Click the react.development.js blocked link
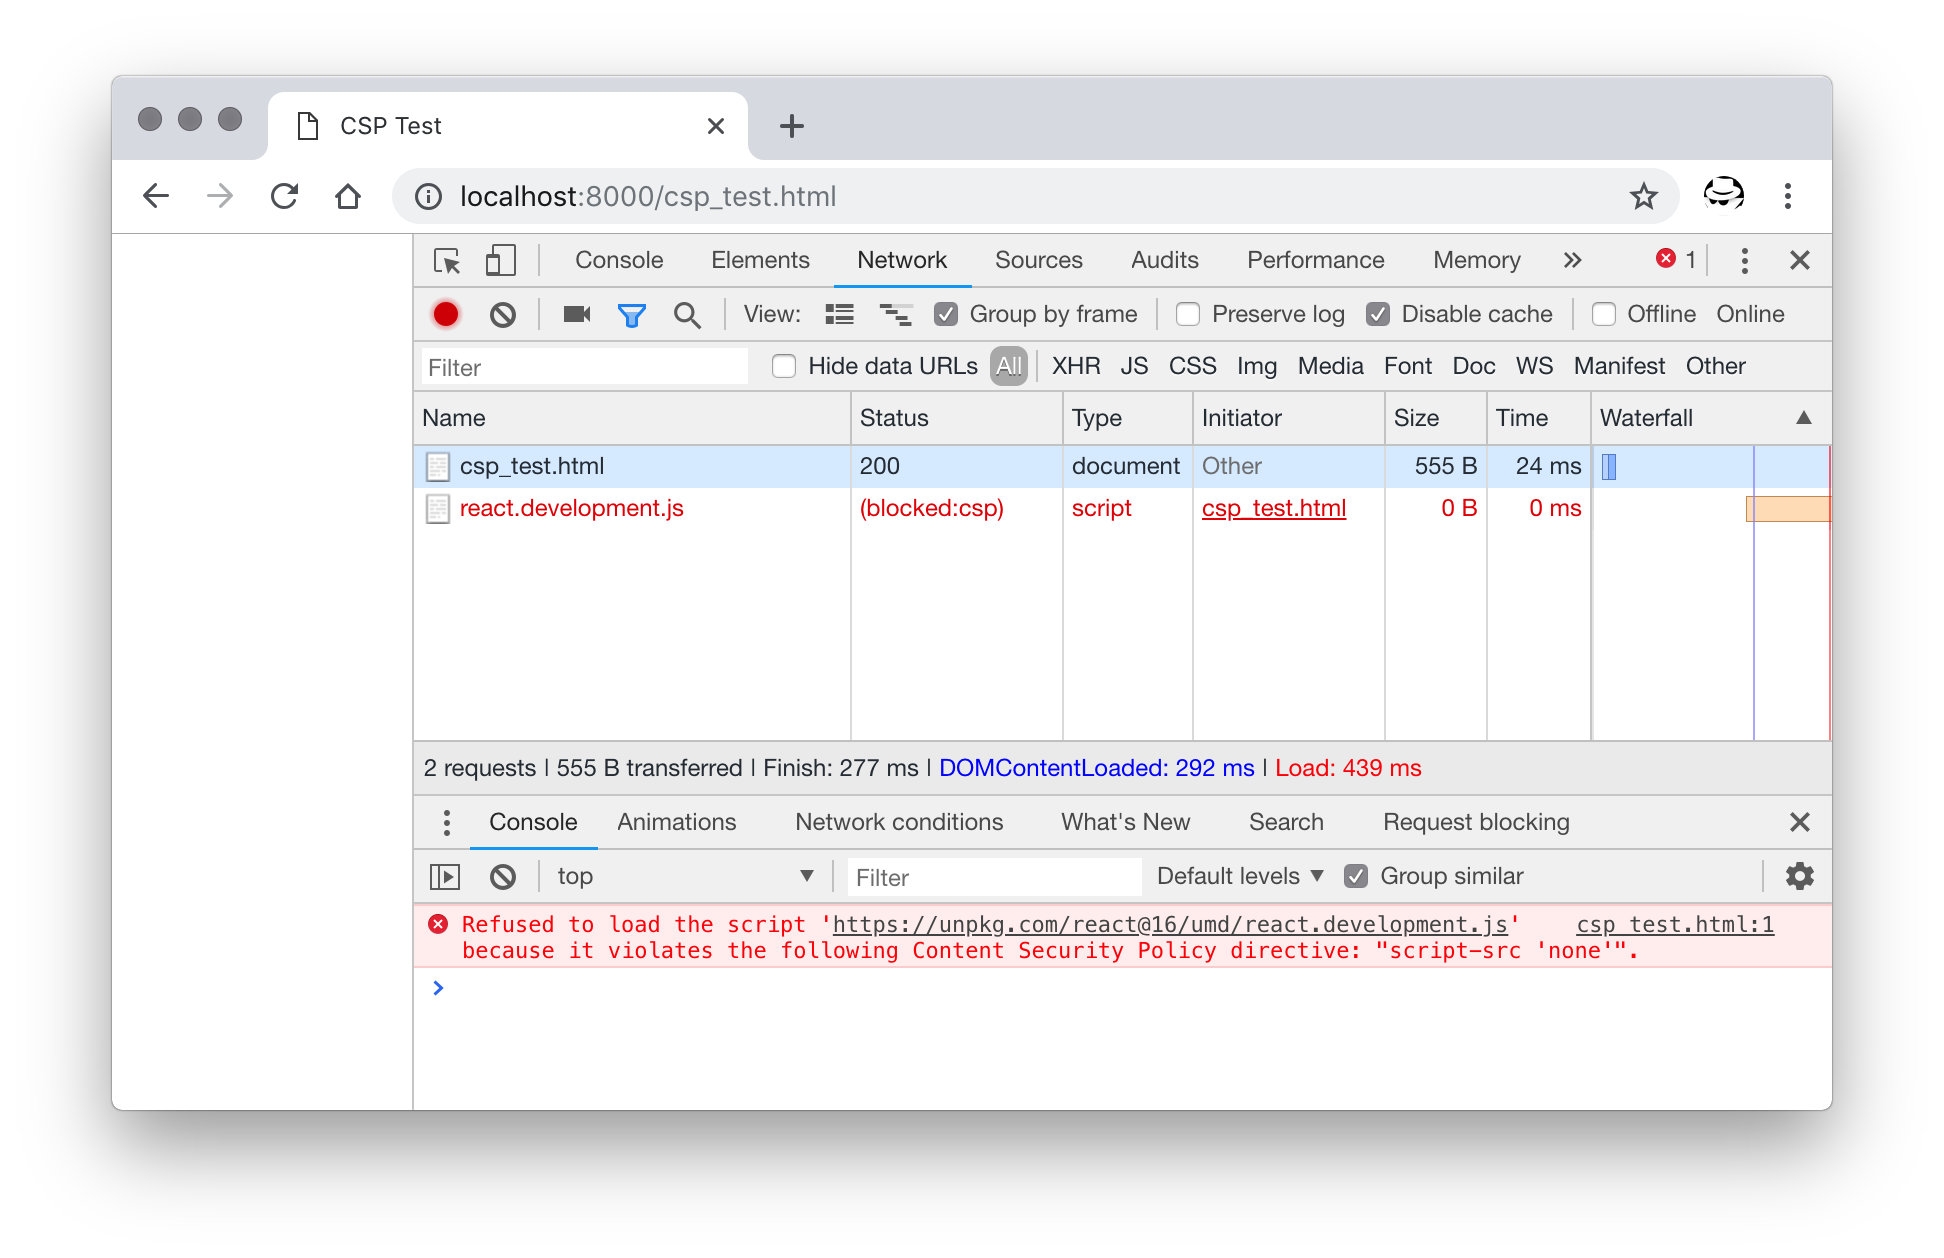1944x1258 pixels. pos(571,509)
